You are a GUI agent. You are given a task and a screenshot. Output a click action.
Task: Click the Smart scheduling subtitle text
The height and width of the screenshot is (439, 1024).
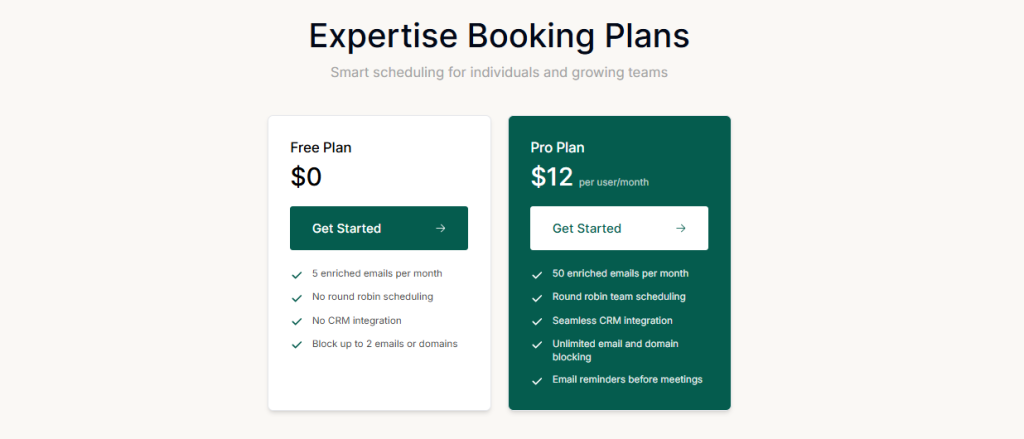(499, 73)
